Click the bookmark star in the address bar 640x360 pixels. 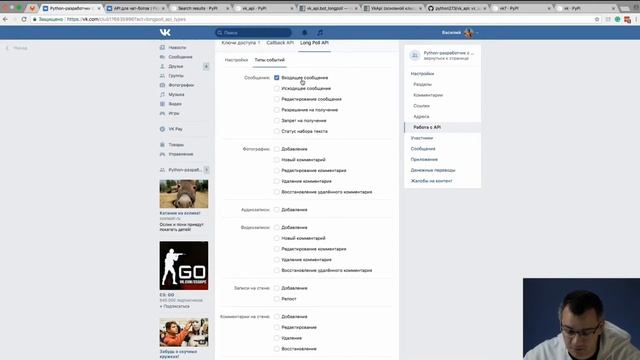tap(597, 19)
